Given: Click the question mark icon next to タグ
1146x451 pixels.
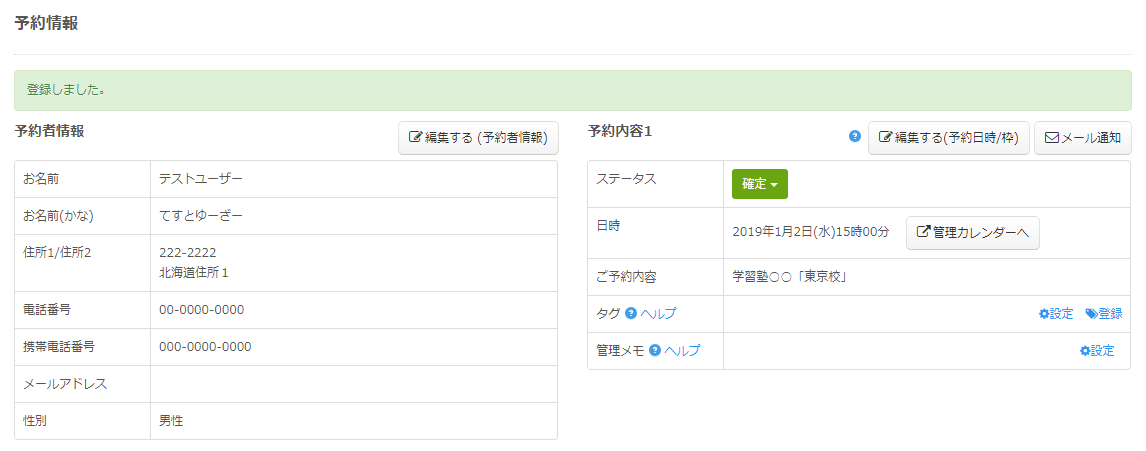Looking at the screenshot, I should coord(631,314).
